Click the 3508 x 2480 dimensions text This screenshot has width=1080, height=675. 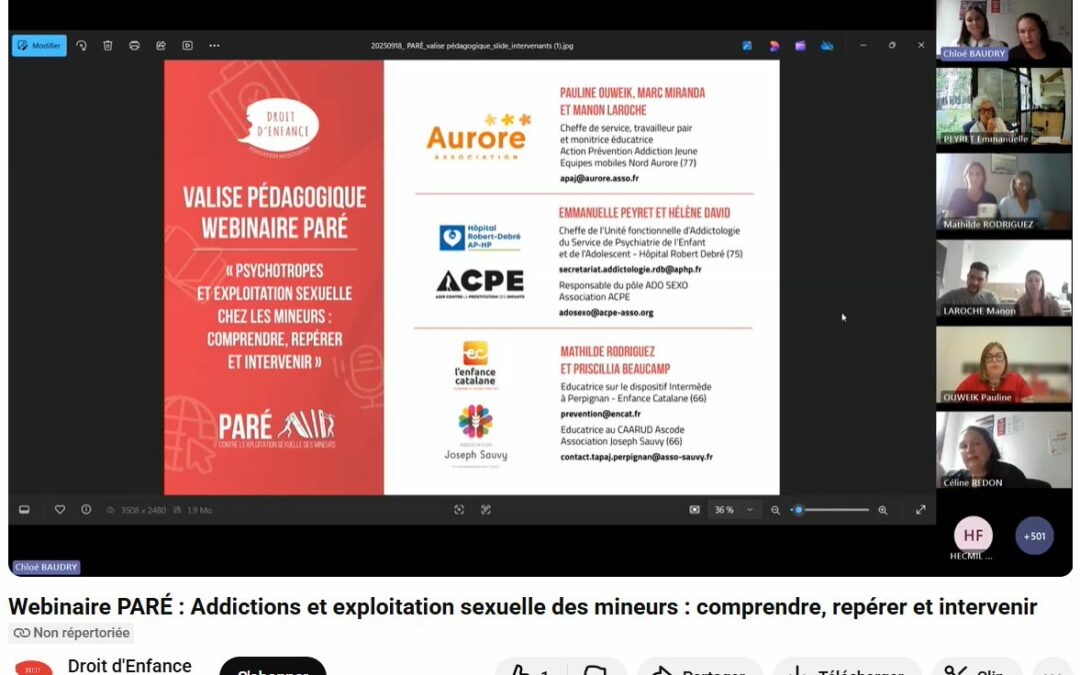pos(143,510)
